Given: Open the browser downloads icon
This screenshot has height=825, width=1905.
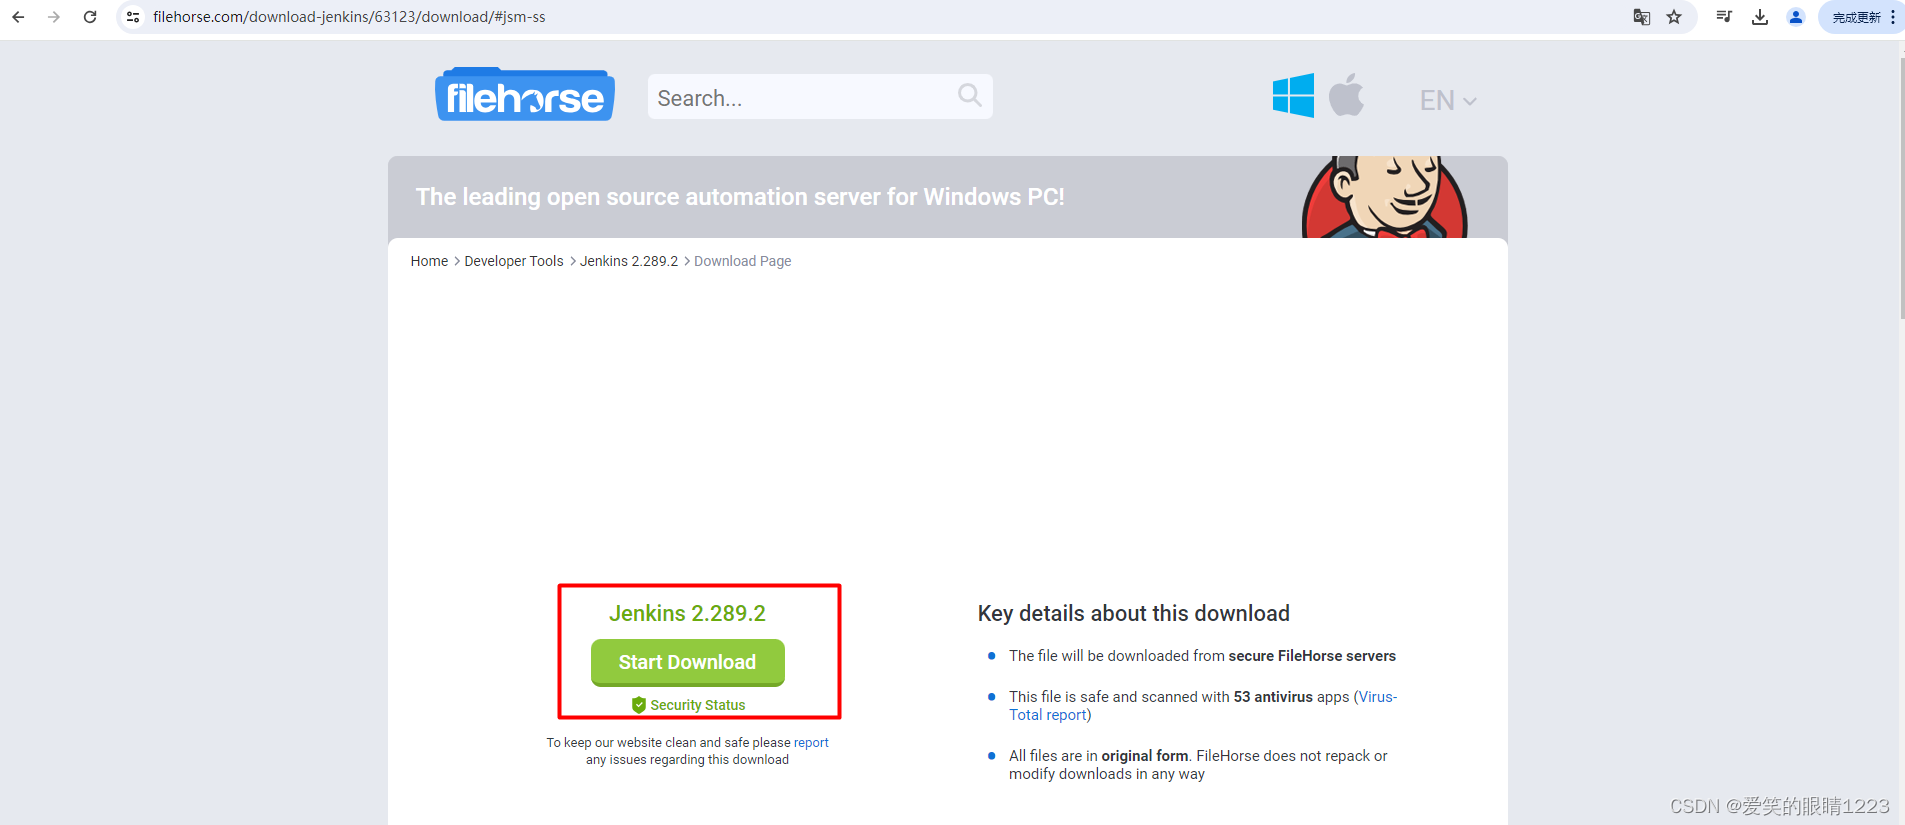Looking at the screenshot, I should click(x=1760, y=17).
